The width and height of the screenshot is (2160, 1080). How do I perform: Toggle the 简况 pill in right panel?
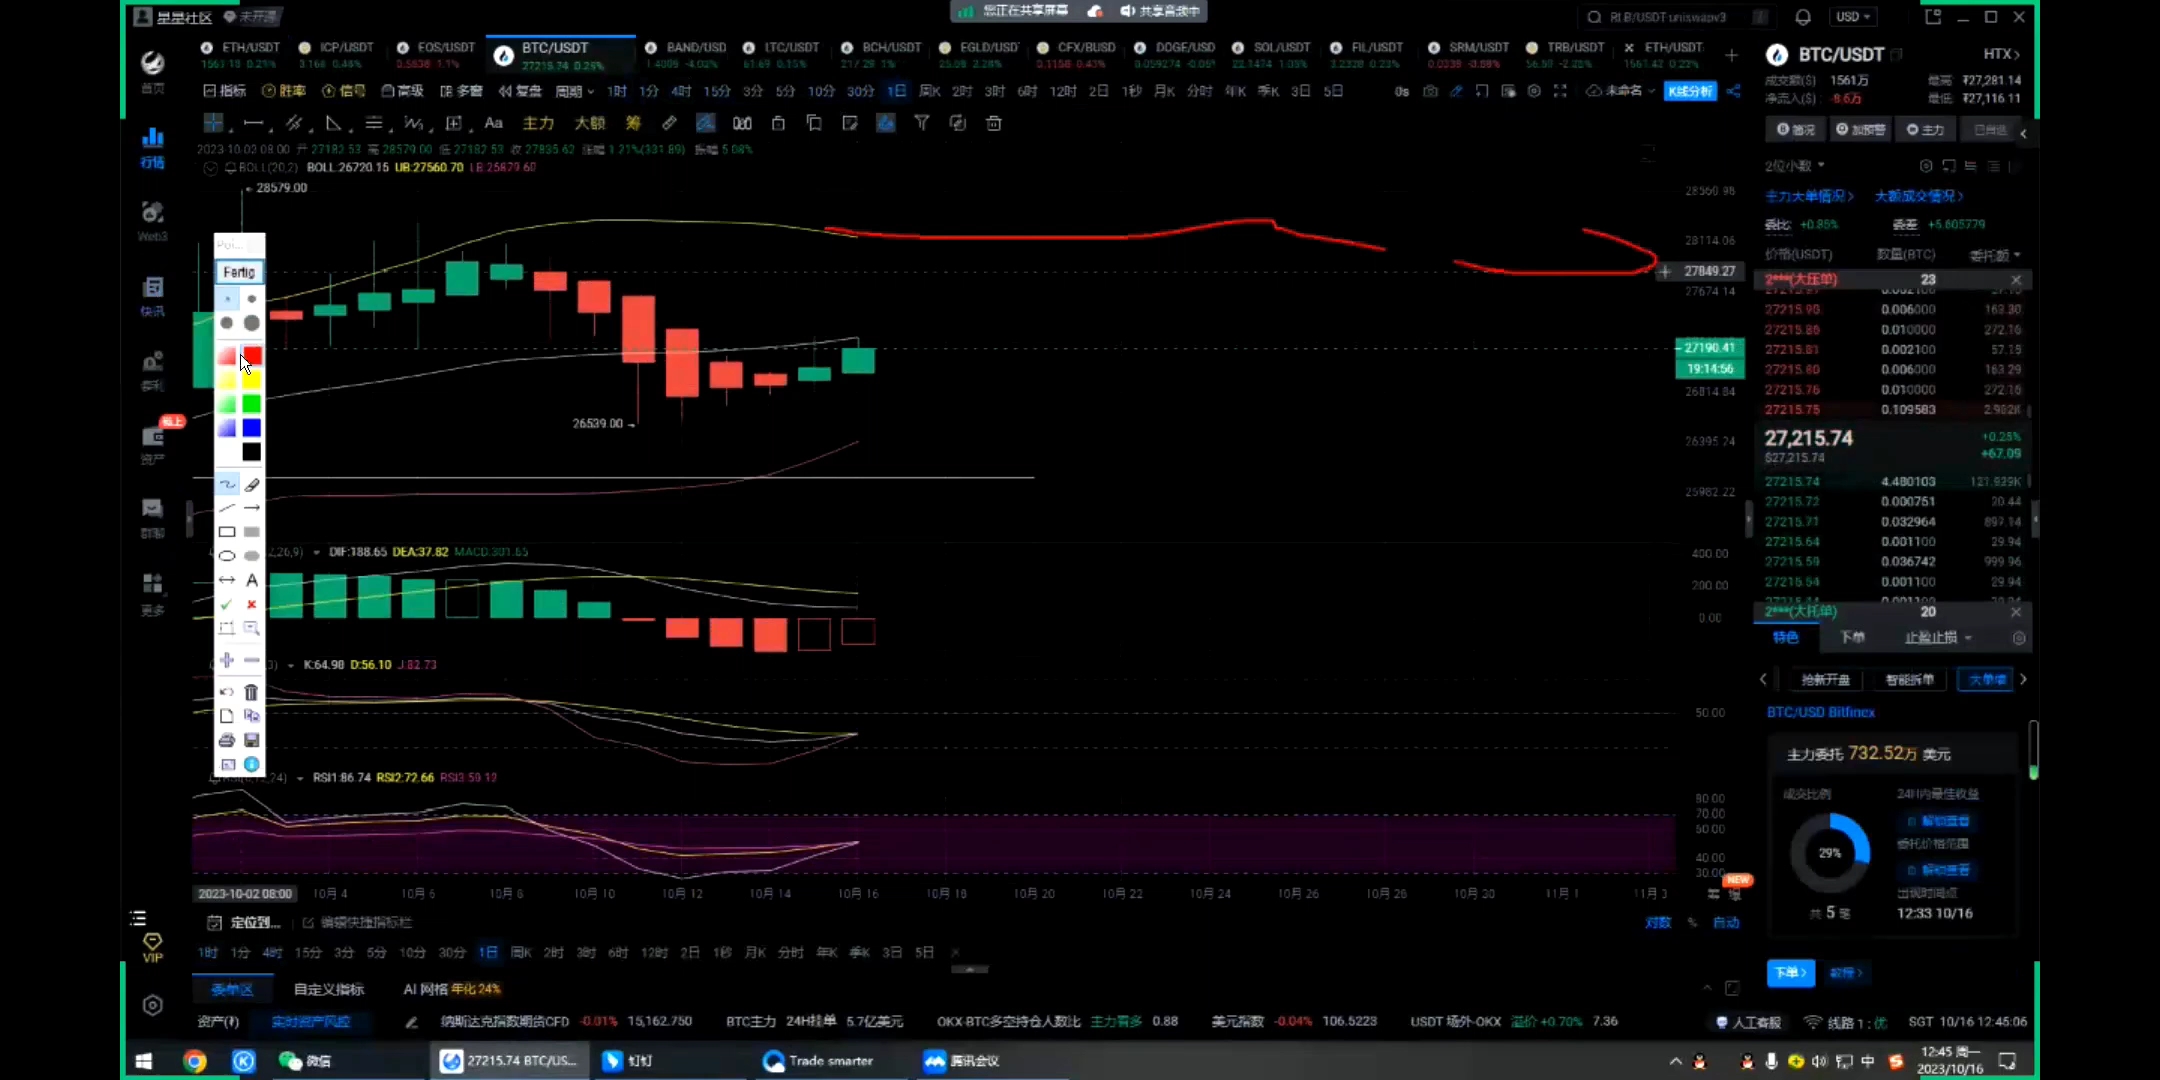coord(1796,130)
